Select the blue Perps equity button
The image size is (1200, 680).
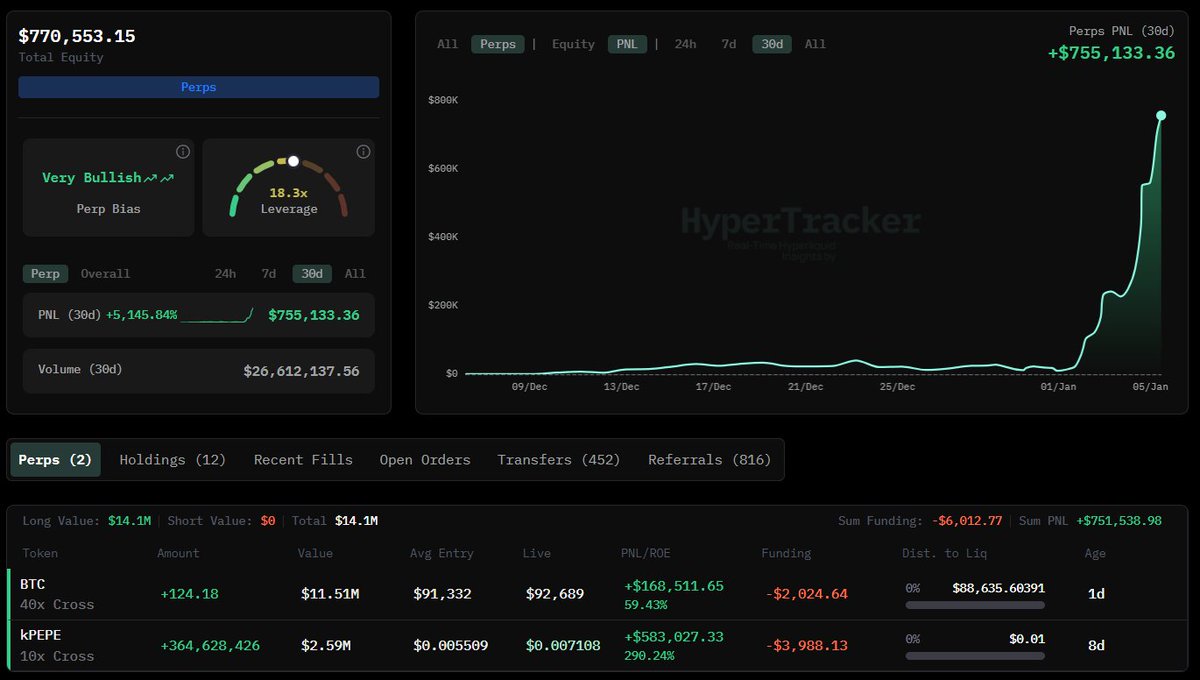198,87
